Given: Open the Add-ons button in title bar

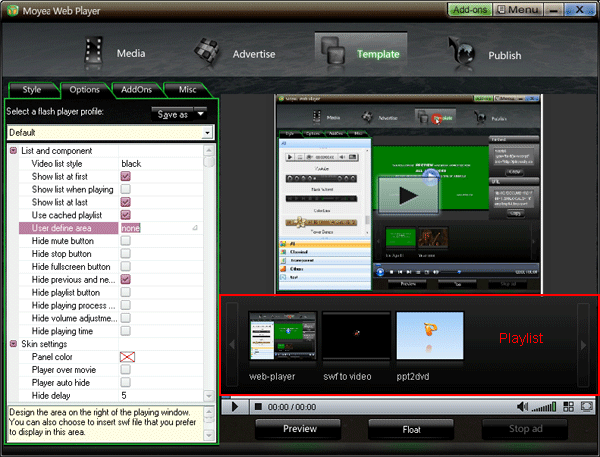Looking at the screenshot, I should click(x=470, y=10).
